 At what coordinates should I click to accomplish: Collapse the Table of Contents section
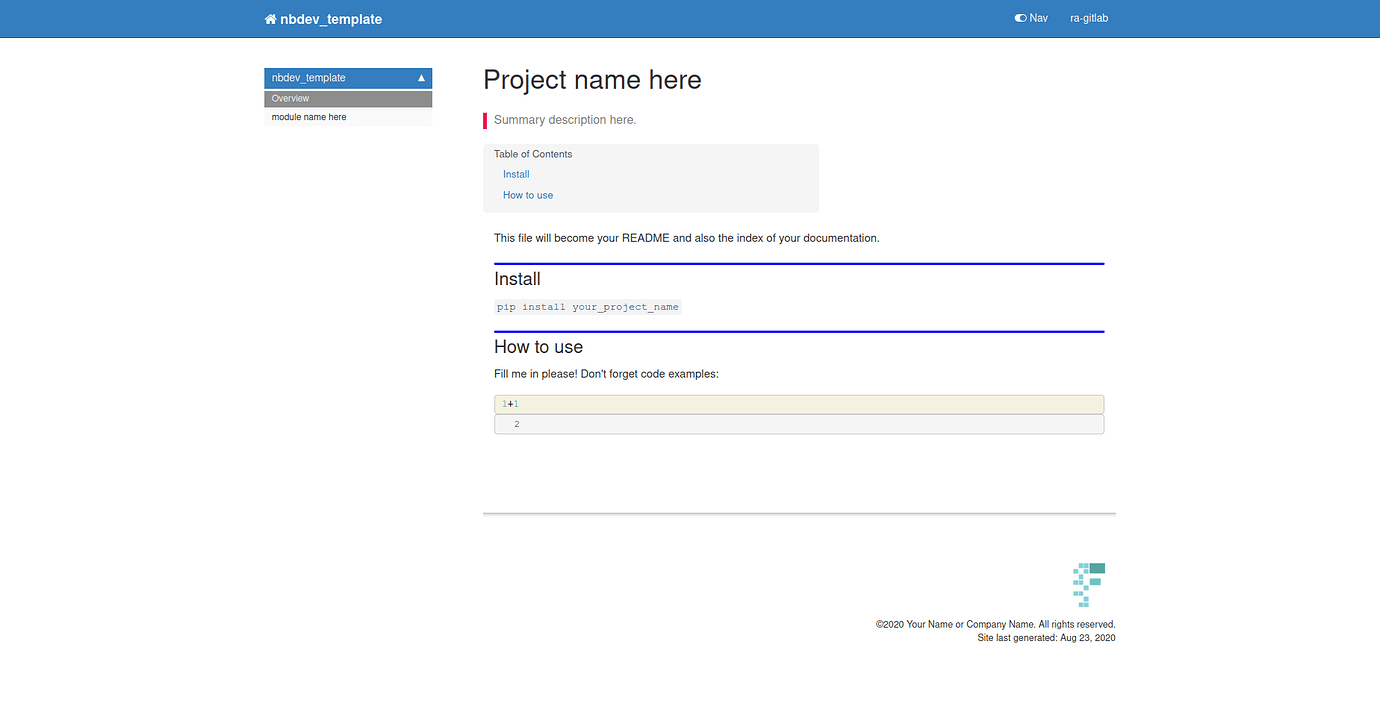coord(533,154)
